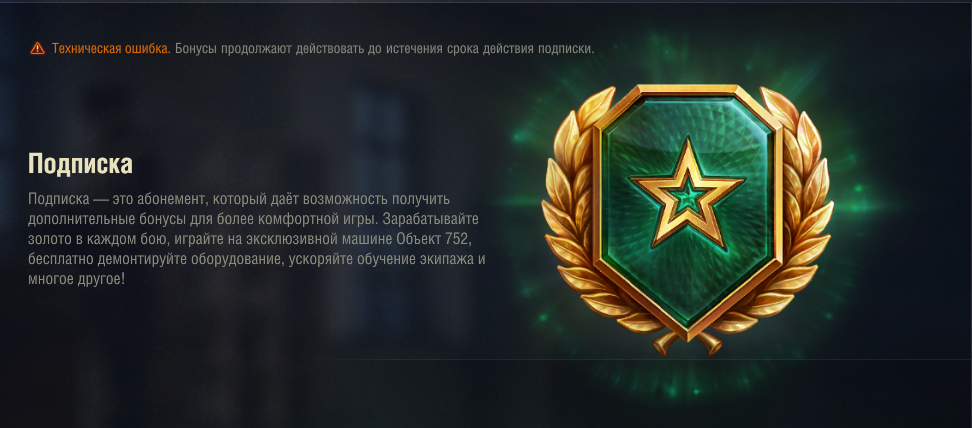The width and height of the screenshot is (972, 428).
Task: Click the gold top edge of shield frame
Action: (x=686, y=91)
